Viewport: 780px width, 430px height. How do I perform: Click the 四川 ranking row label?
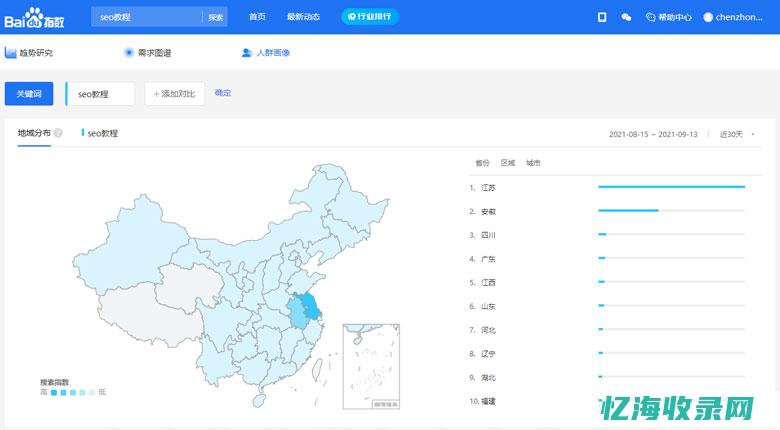coord(488,235)
